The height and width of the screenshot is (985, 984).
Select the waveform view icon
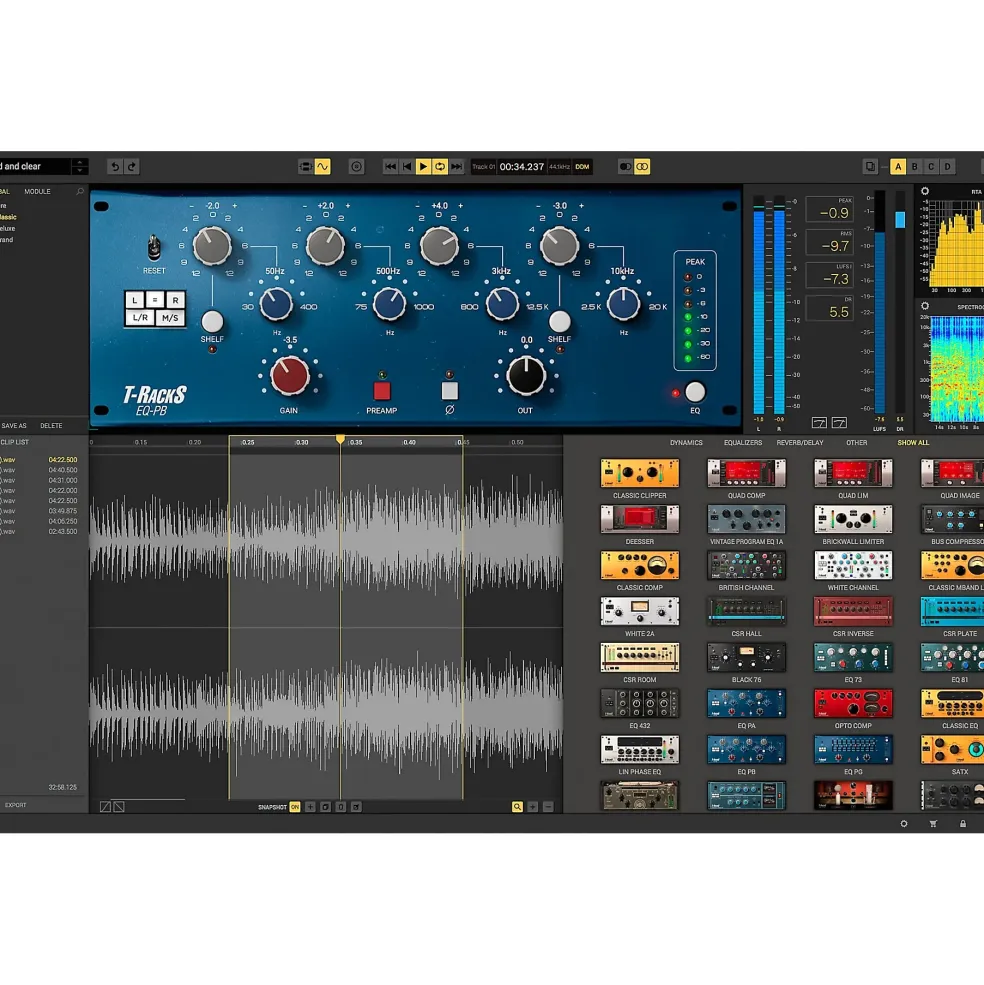(x=322, y=166)
